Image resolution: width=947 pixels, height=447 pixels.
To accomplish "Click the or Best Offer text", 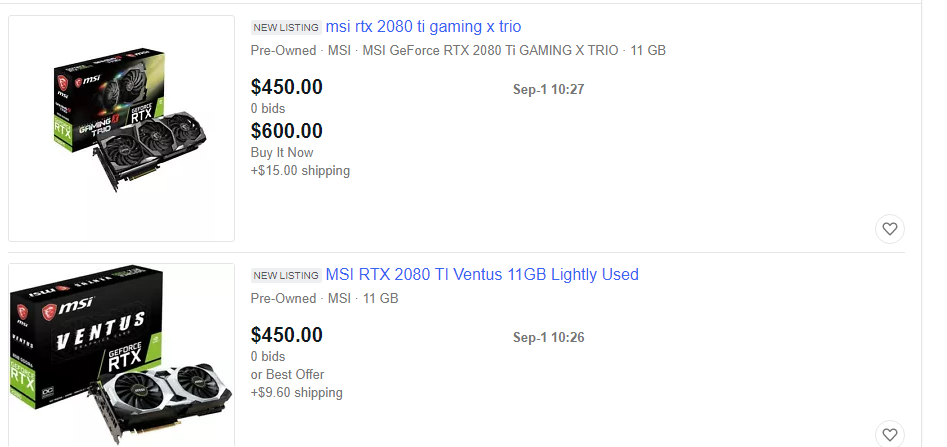I will 287,375.
